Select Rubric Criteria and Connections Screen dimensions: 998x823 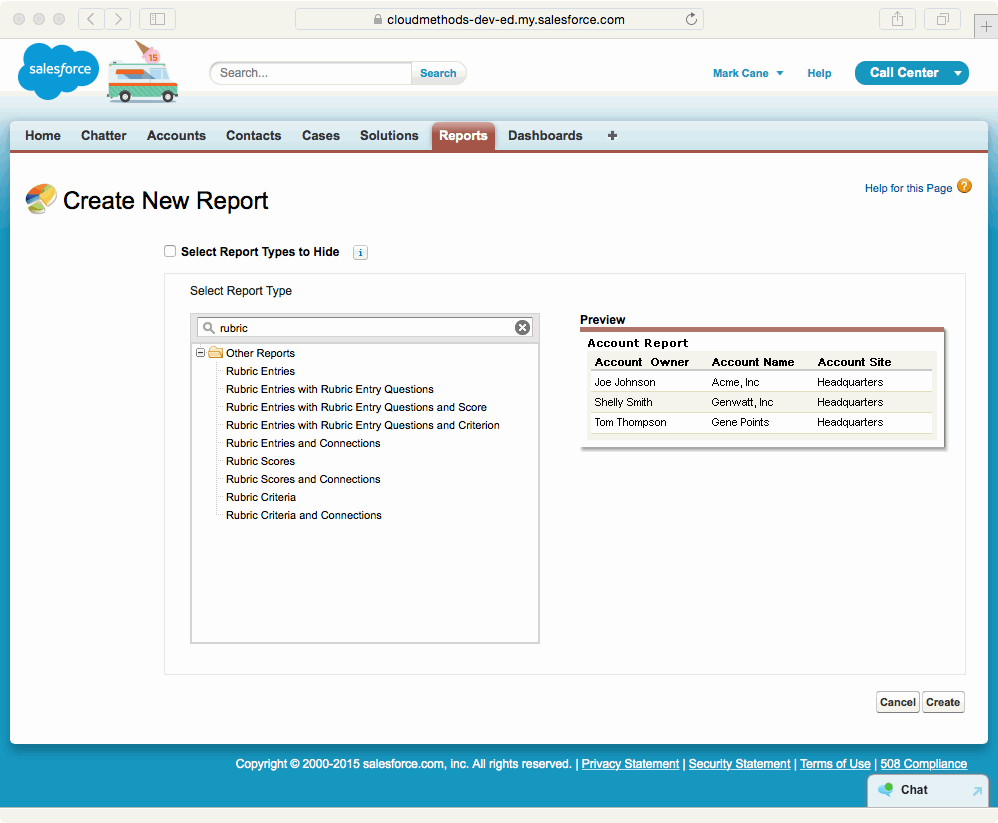[x=304, y=515]
